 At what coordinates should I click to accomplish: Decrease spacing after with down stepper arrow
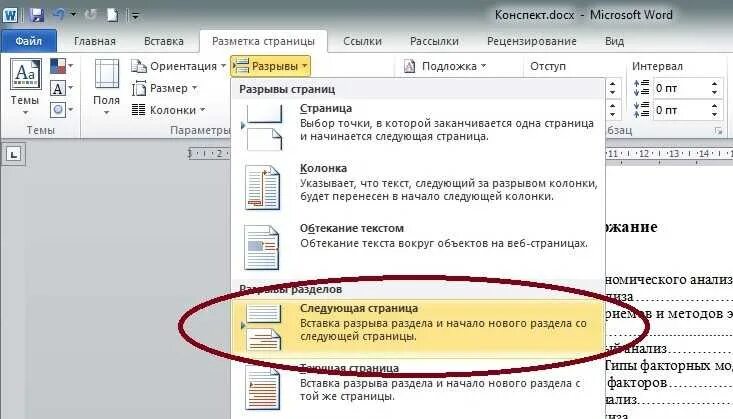pos(714,115)
